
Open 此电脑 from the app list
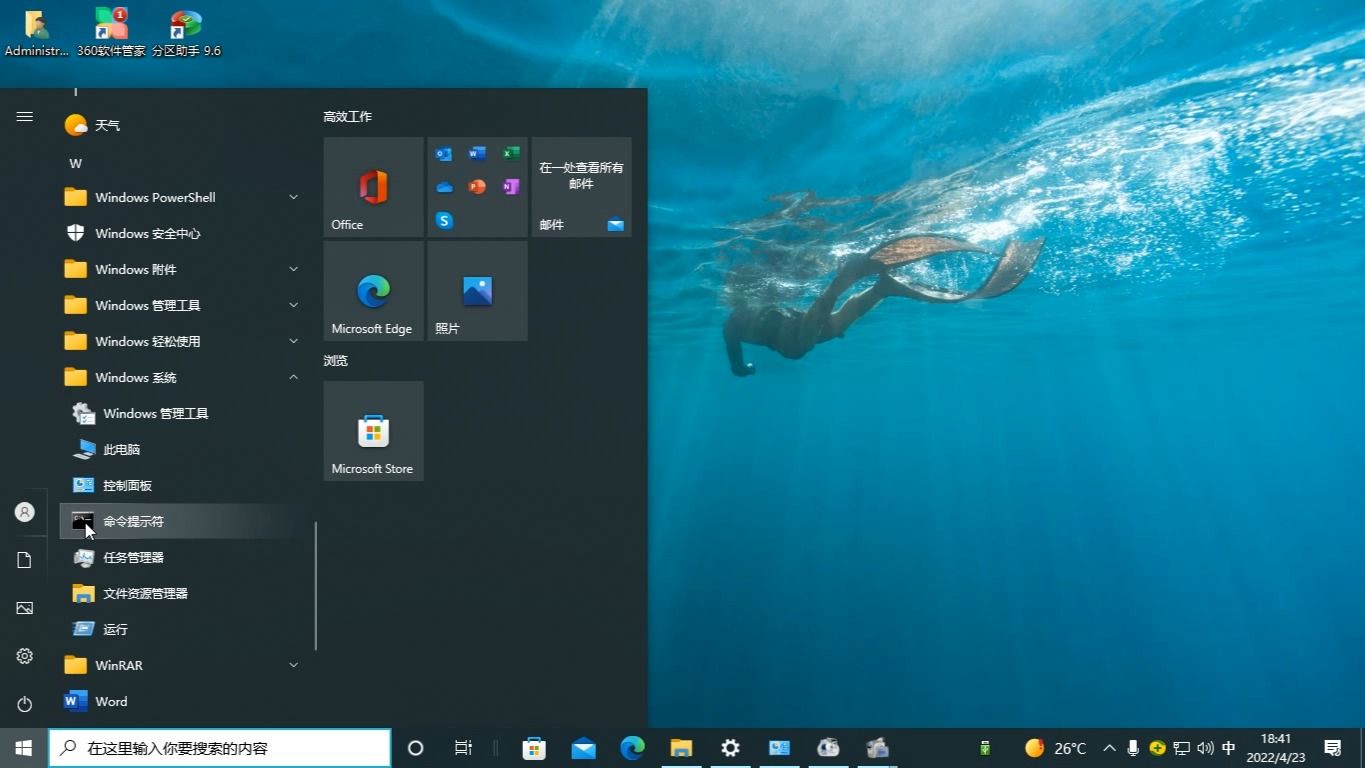[180, 449]
